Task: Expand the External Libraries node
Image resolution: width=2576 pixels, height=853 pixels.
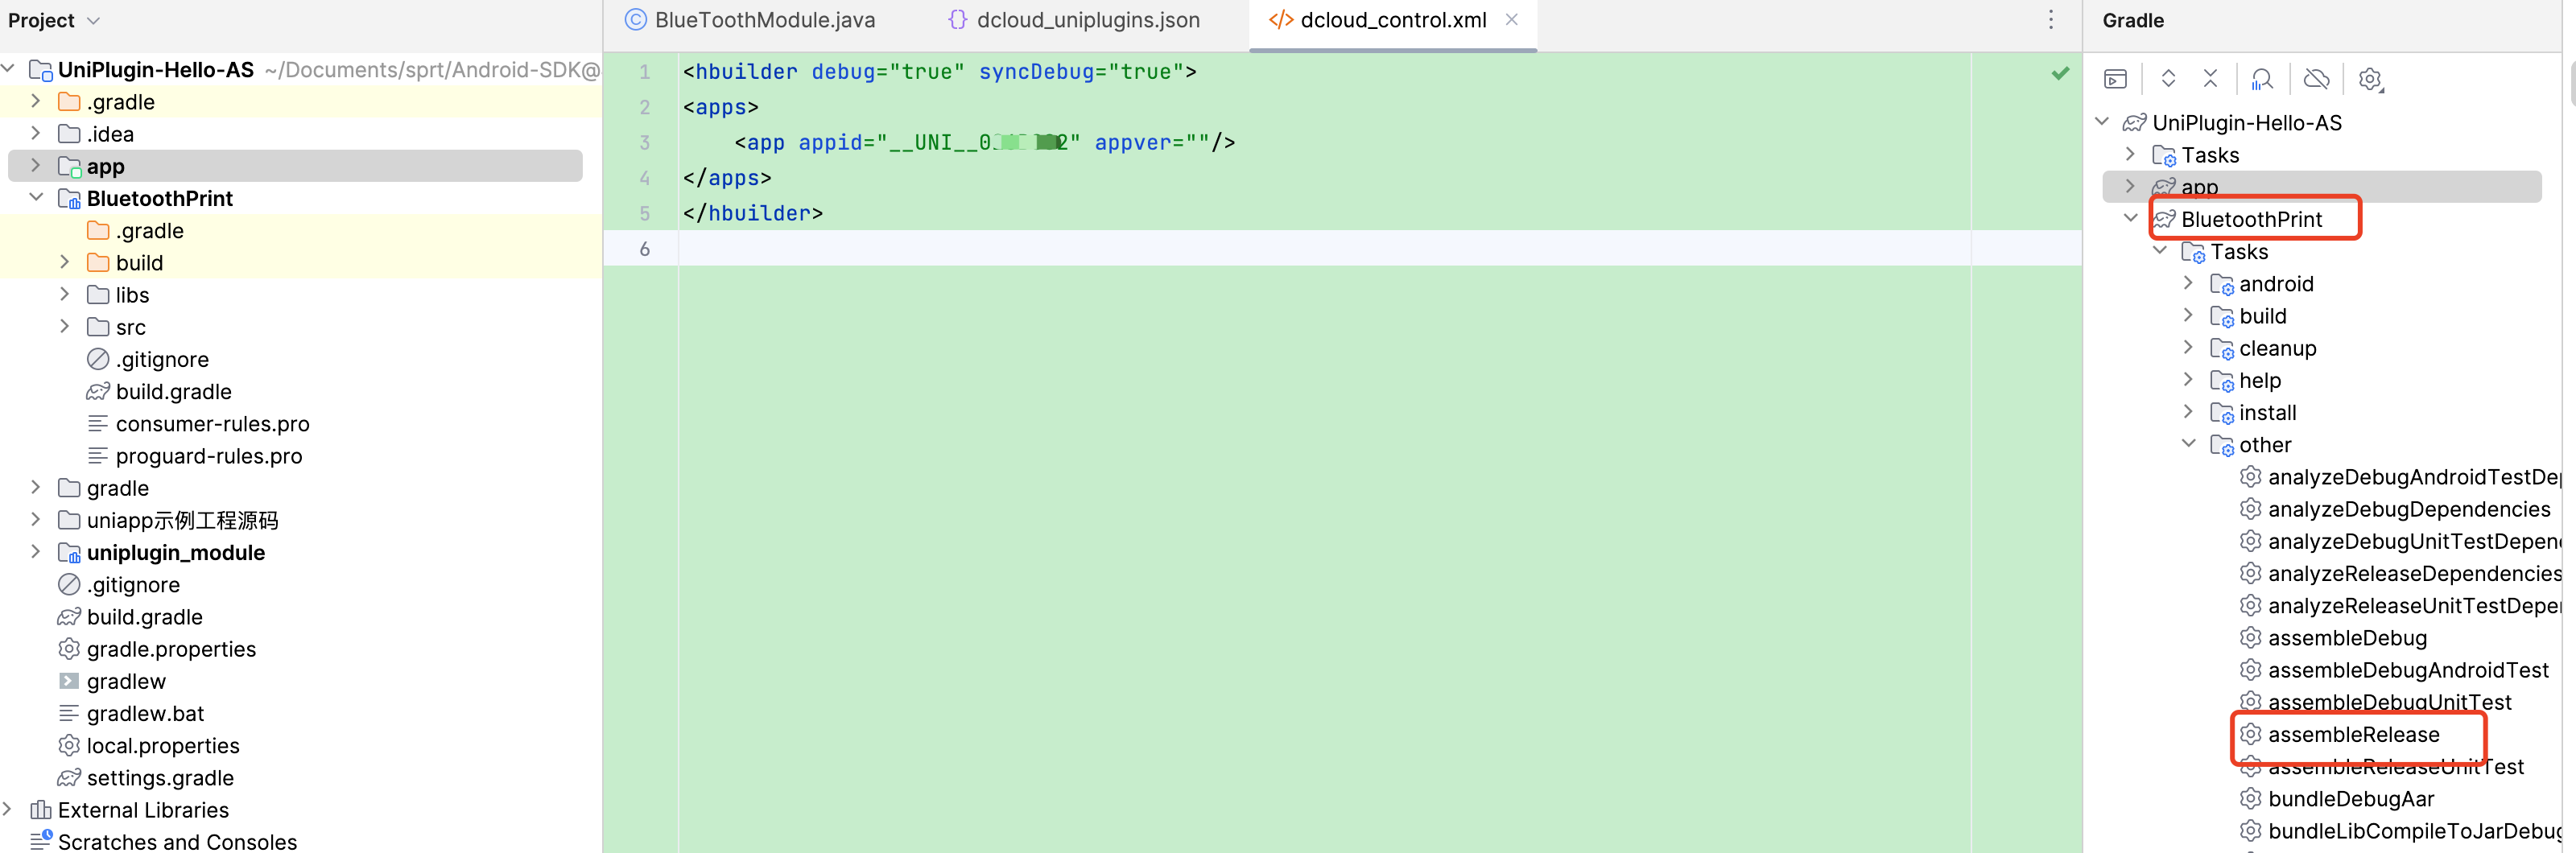Action: 8,809
